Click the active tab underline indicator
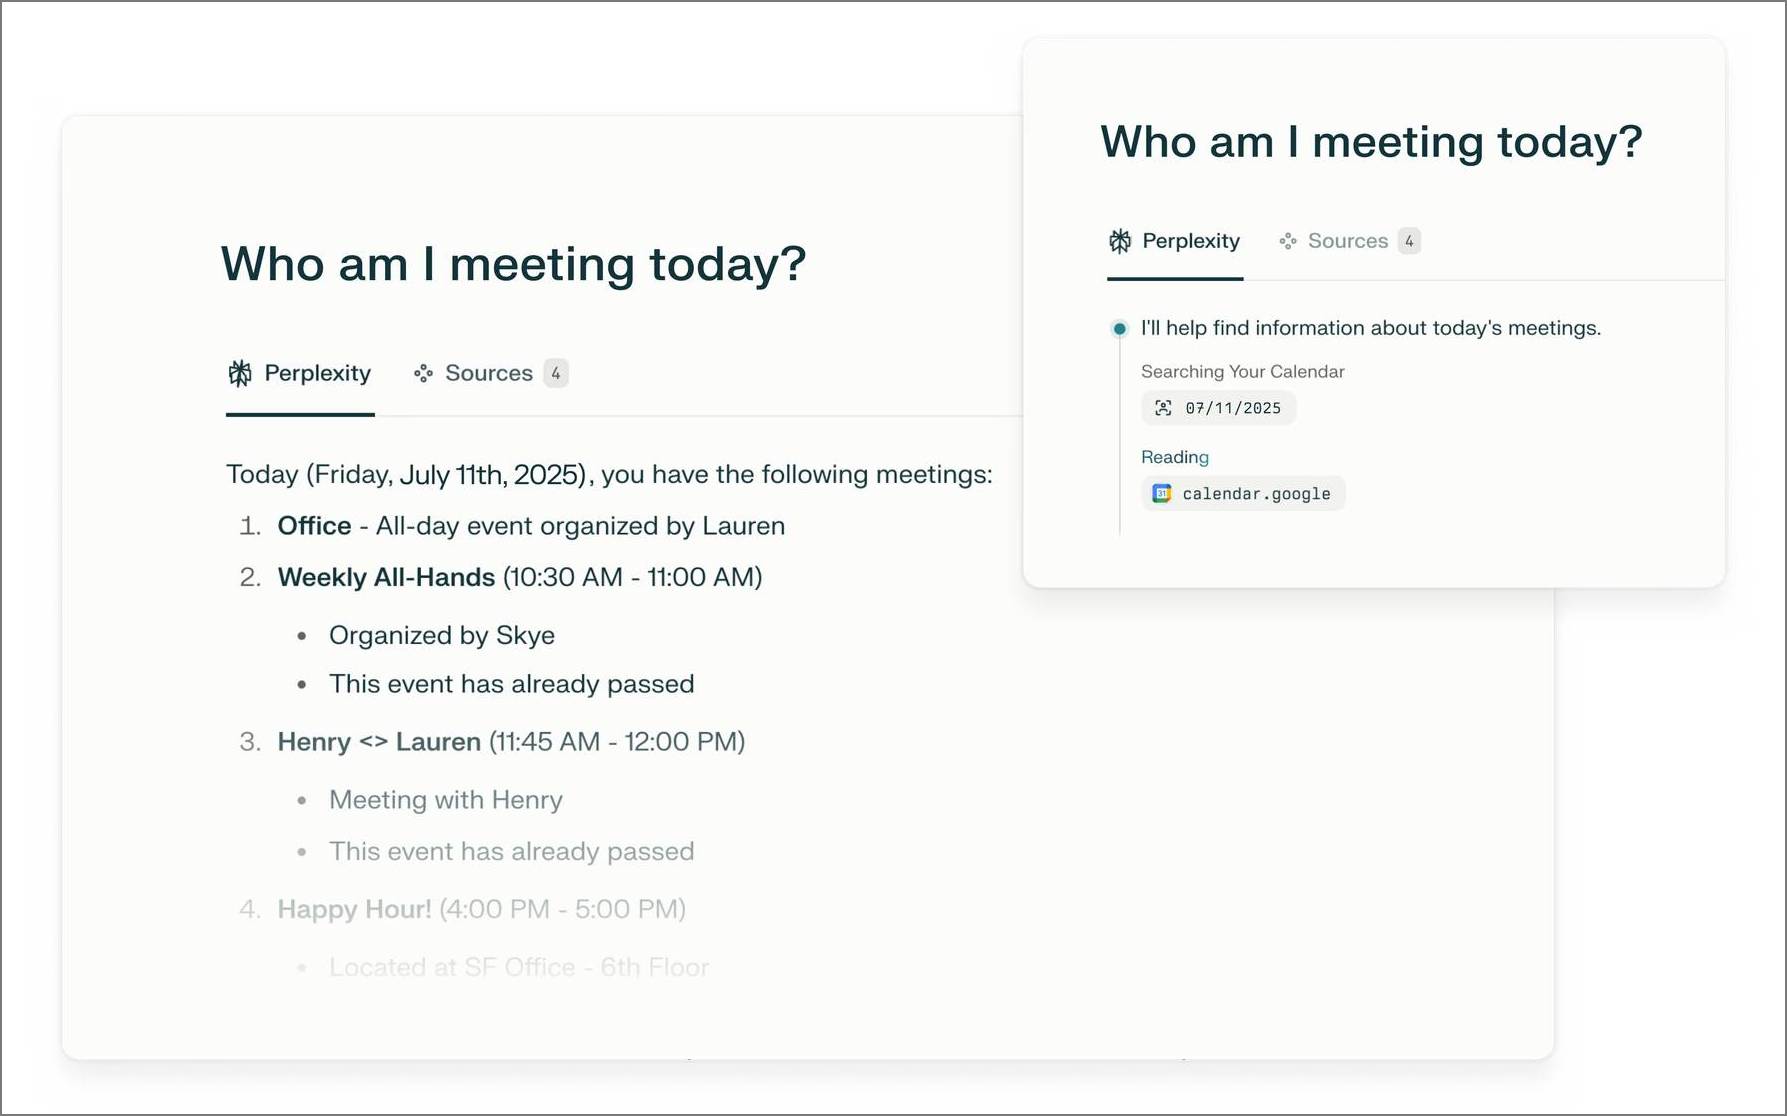Screen dimensions: 1787x1116 click(299, 413)
